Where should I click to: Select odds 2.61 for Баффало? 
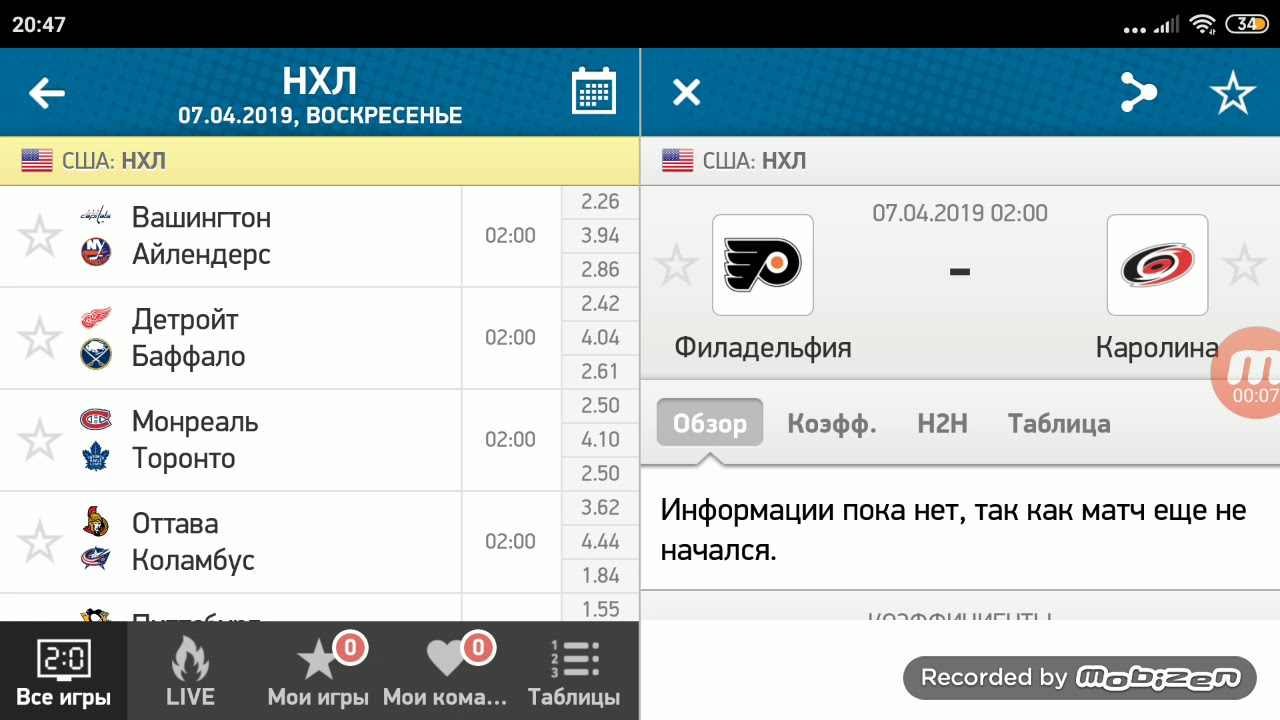tap(600, 372)
